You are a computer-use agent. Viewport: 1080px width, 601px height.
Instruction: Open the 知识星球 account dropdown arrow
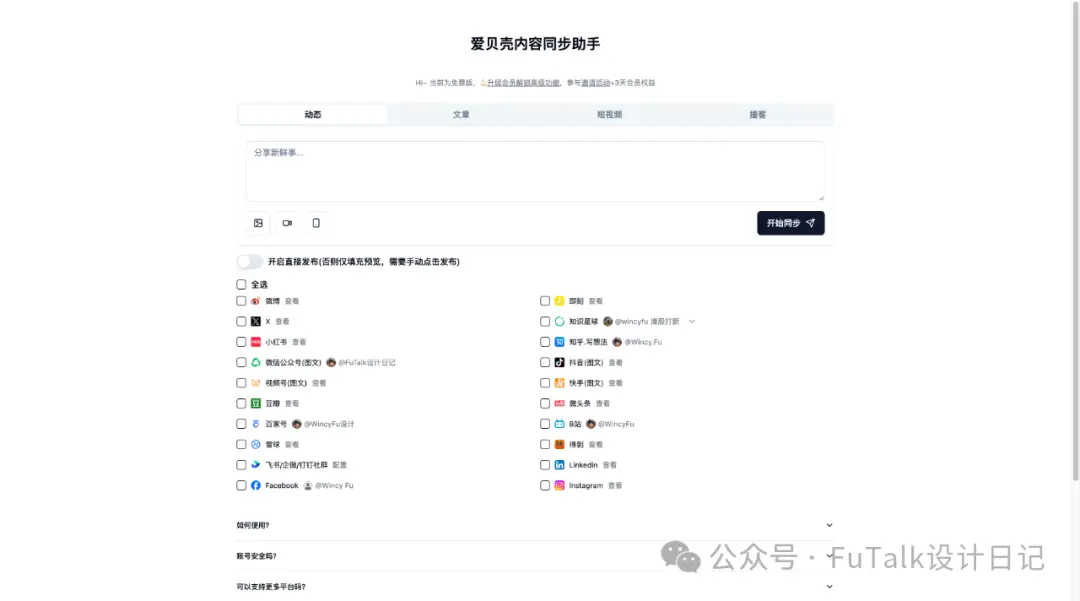692,321
